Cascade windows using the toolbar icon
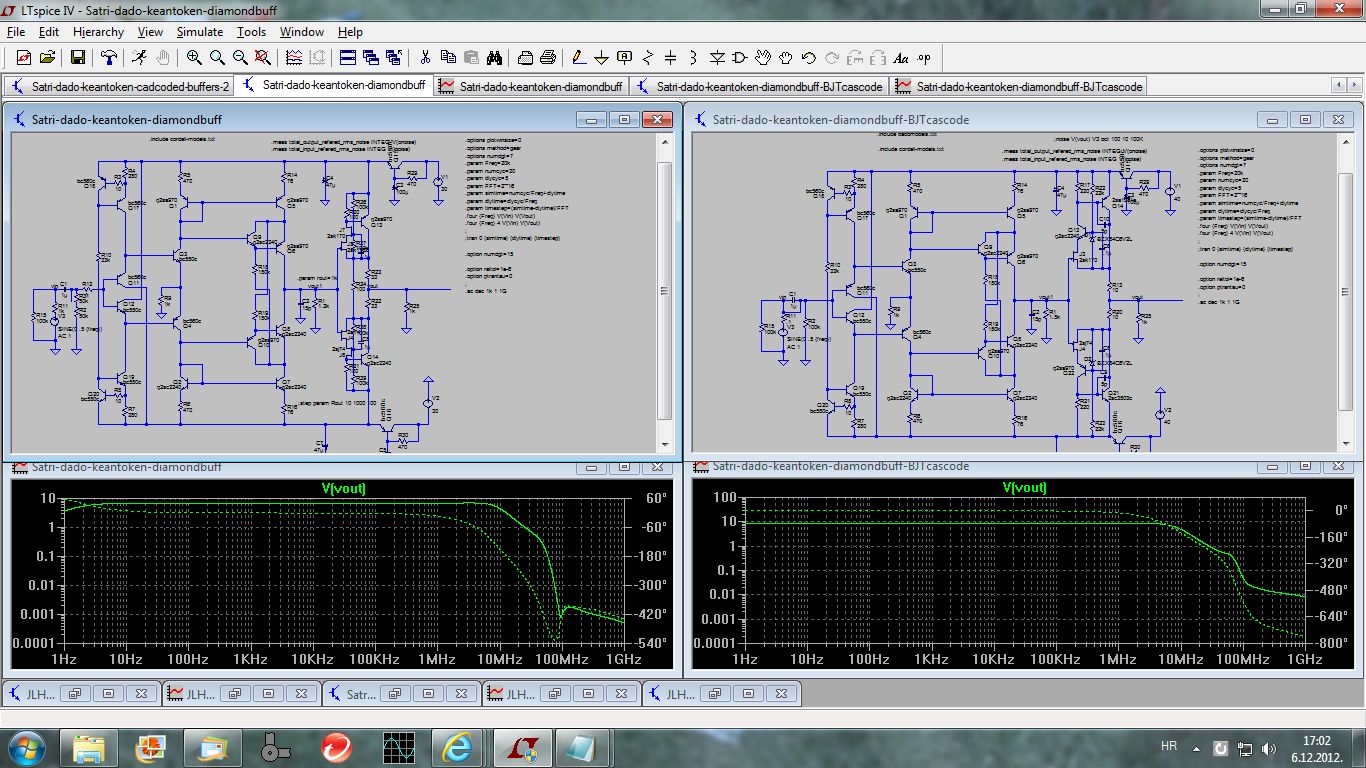1366x768 pixels. [371, 57]
